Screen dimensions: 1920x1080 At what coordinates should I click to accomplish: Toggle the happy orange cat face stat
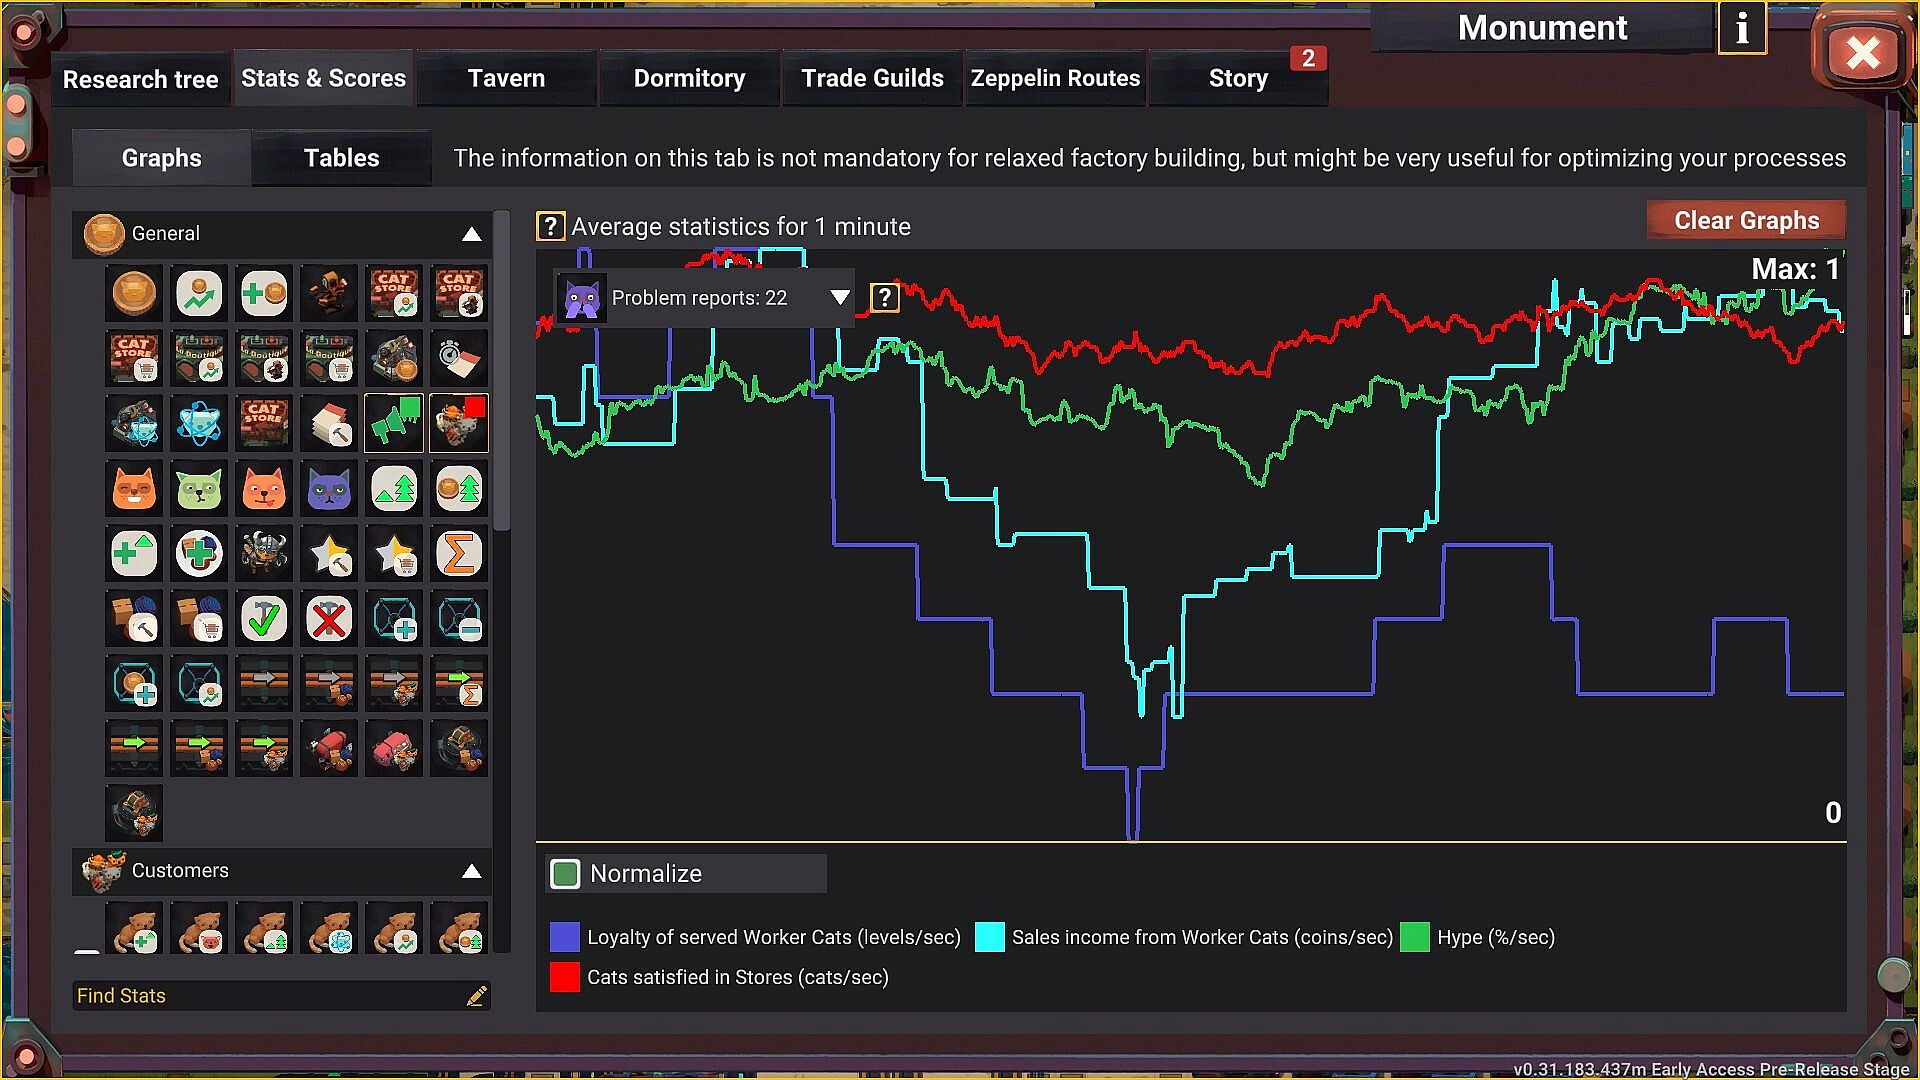(134, 489)
